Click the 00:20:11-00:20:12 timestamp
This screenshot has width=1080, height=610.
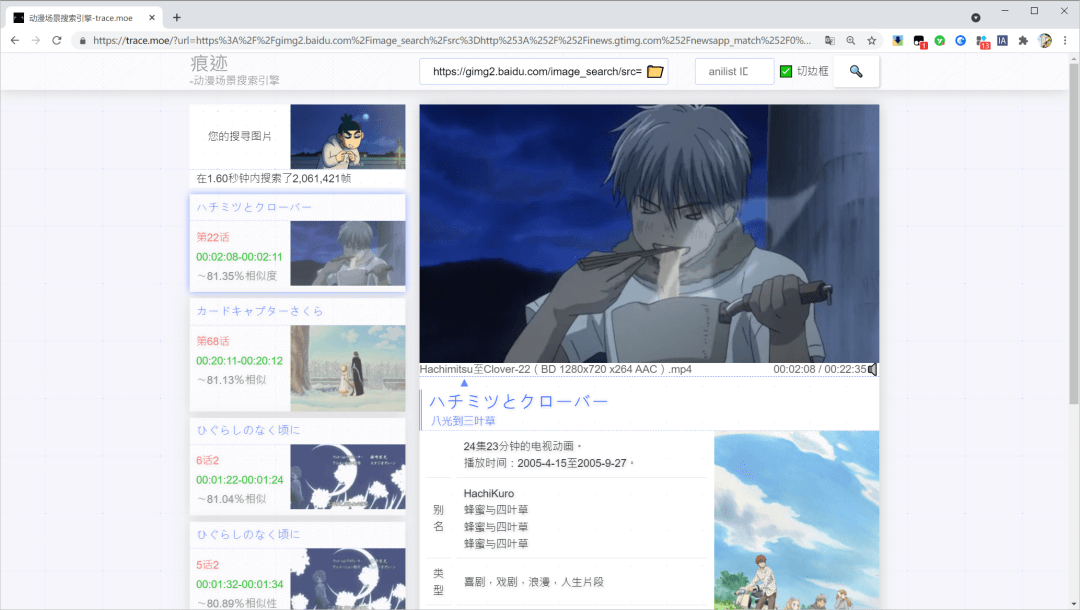tap(239, 361)
